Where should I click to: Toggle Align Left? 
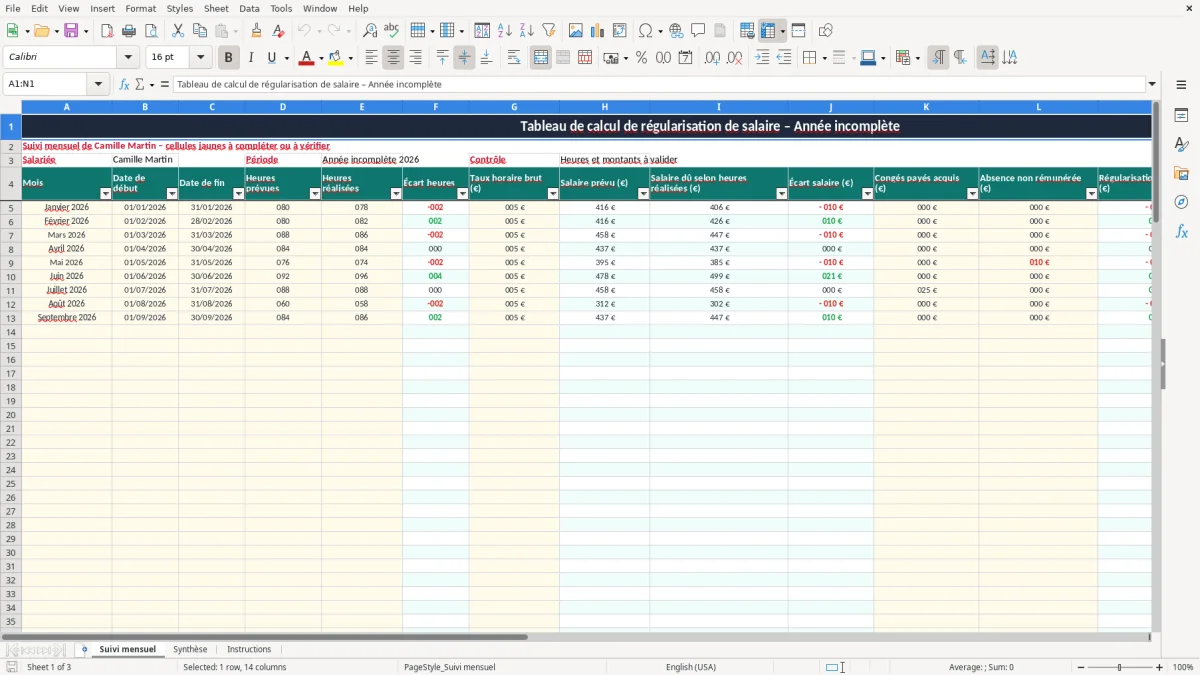pos(371,58)
